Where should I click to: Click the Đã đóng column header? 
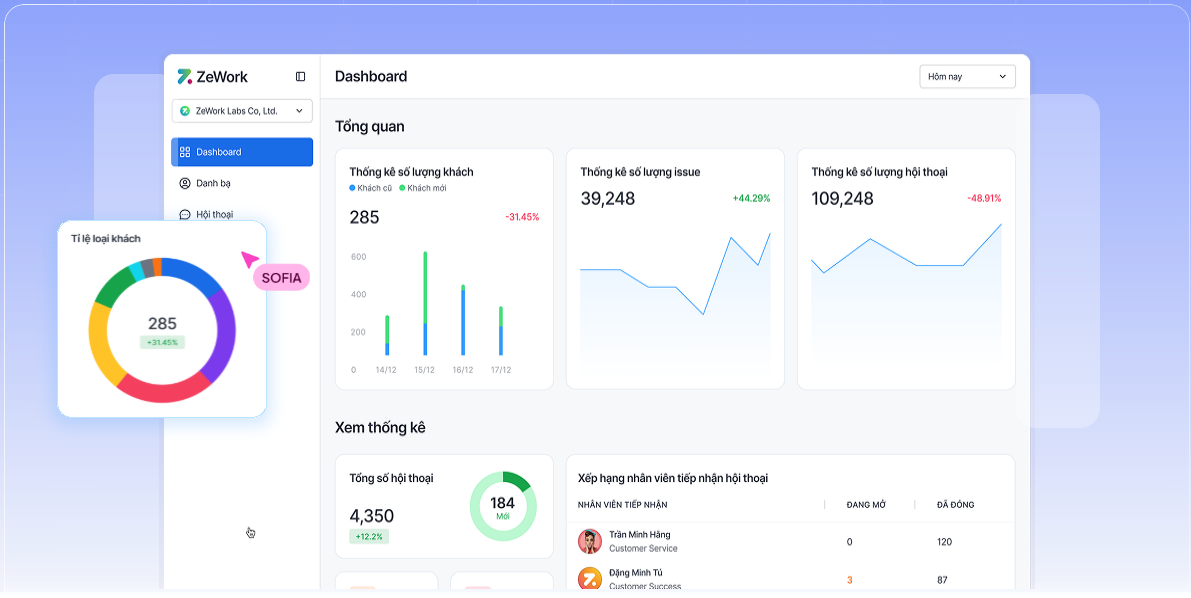coord(955,505)
